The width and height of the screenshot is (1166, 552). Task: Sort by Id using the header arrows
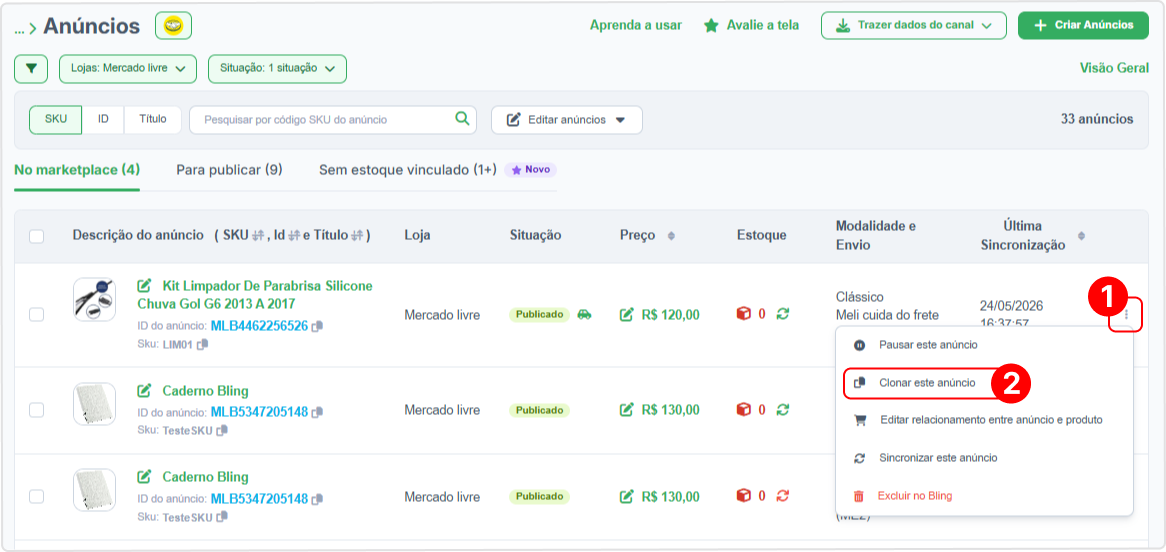pyautogui.click(x=294, y=235)
